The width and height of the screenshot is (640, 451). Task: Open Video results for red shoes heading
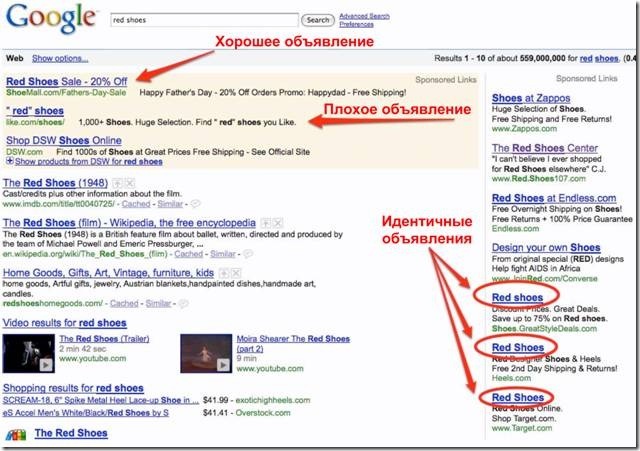click(x=64, y=323)
